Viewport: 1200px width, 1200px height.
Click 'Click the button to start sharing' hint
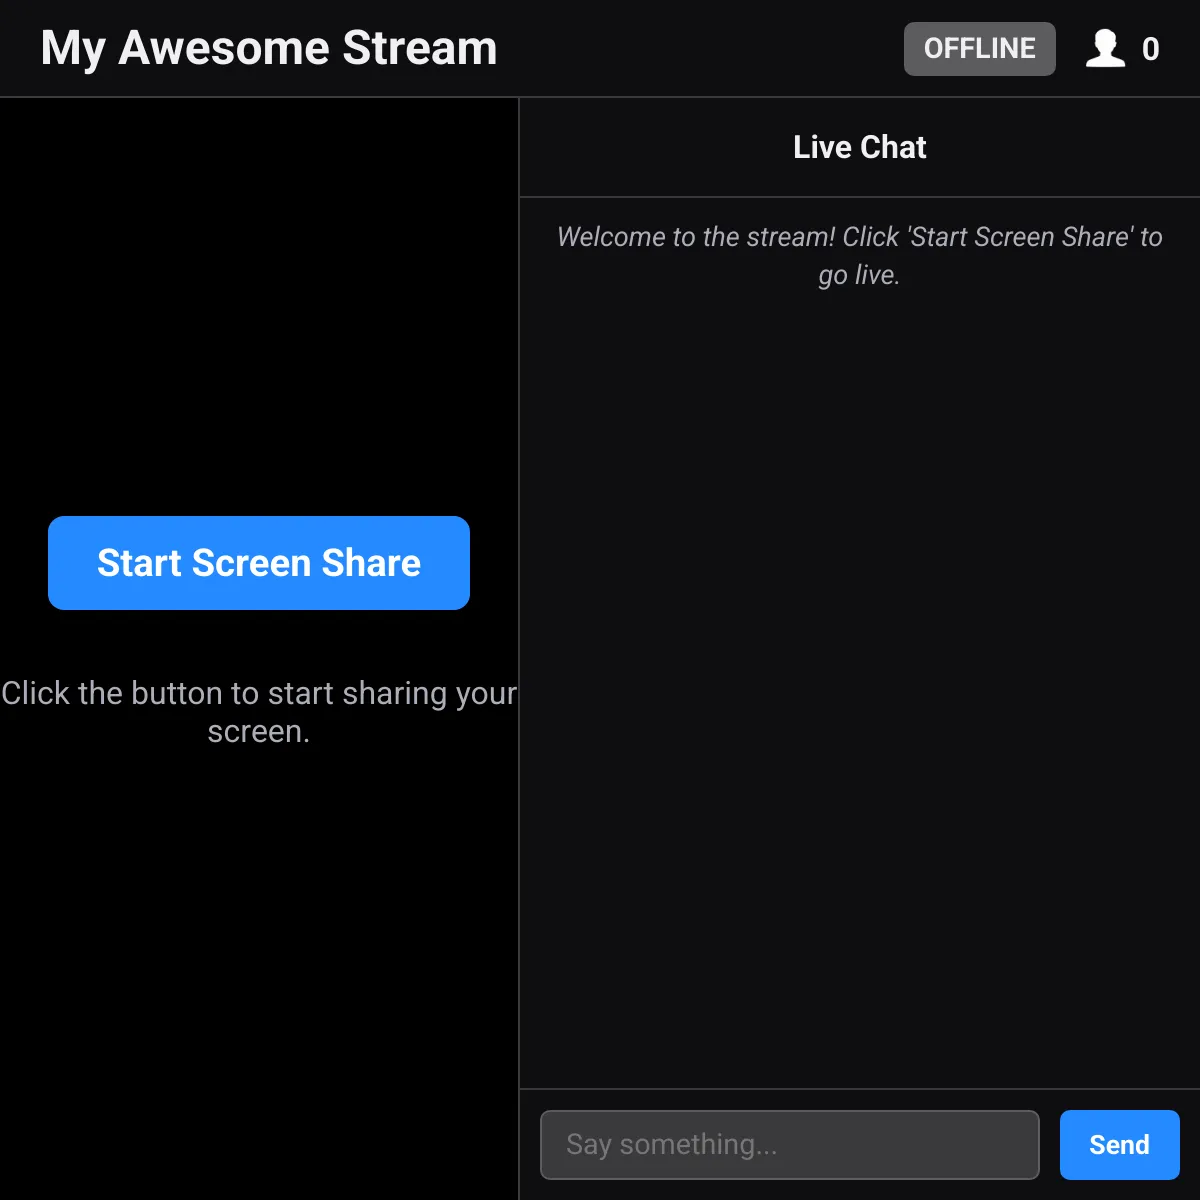tap(259, 712)
